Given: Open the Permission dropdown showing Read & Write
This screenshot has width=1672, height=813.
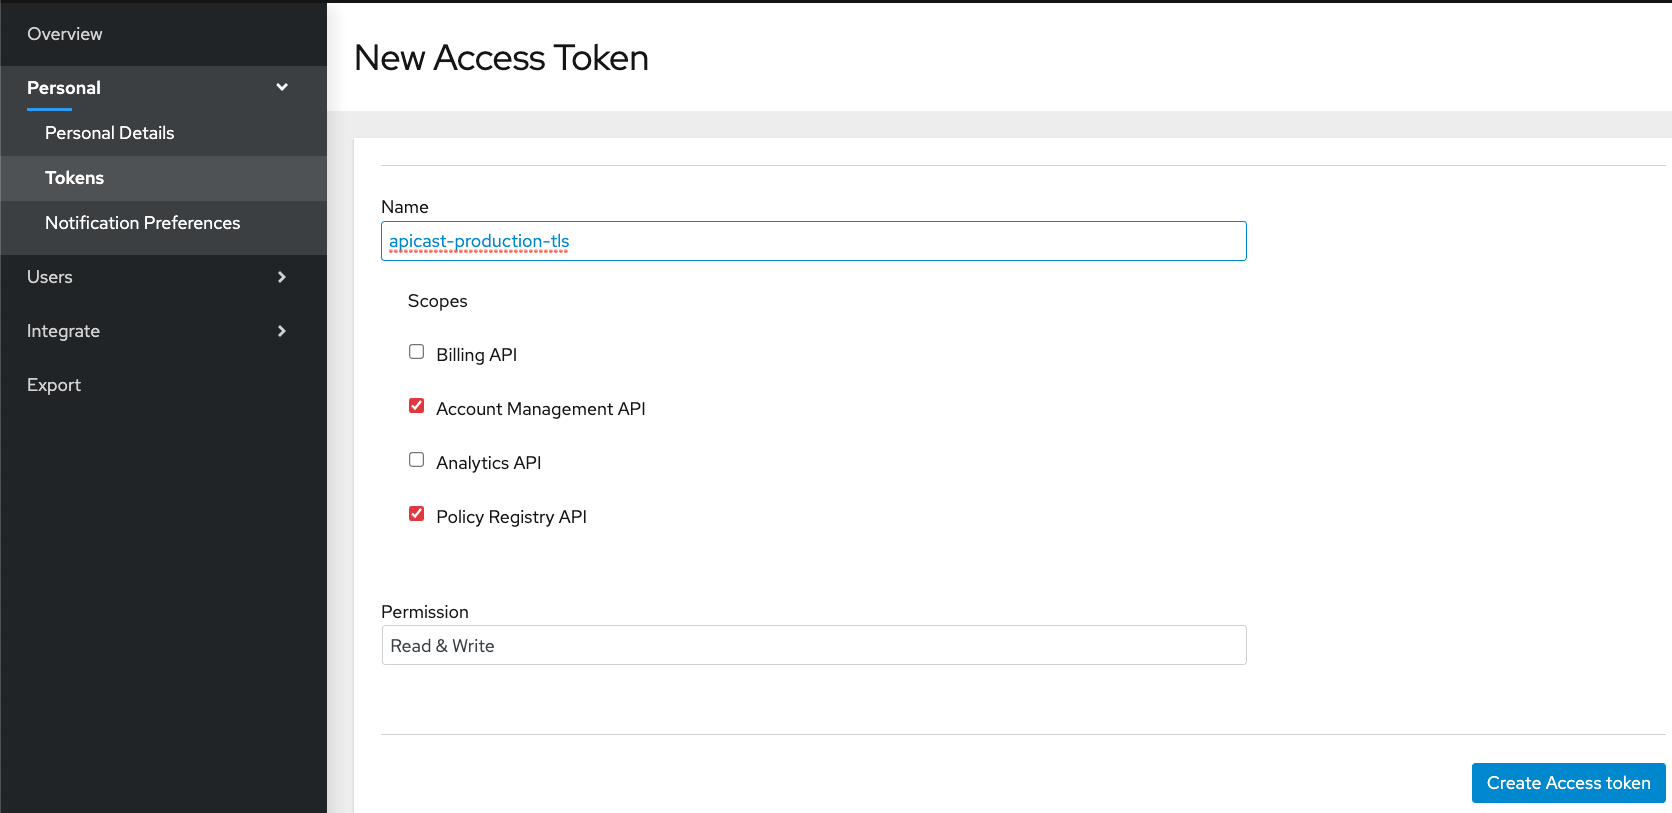Looking at the screenshot, I should point(813,645).
